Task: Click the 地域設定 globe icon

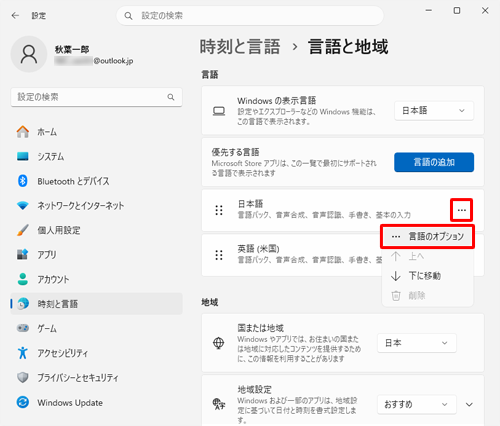Action: click(219, 404)
